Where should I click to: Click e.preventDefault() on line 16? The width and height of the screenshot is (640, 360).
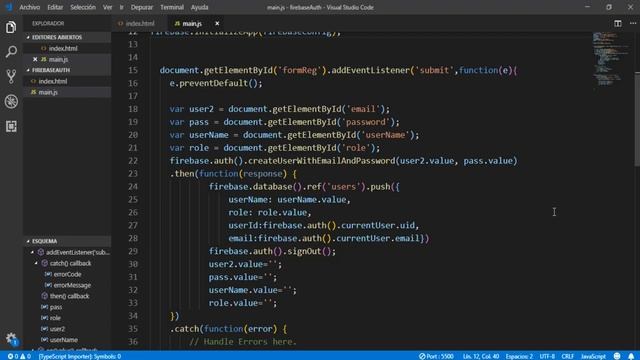click(x=216, y=83)
